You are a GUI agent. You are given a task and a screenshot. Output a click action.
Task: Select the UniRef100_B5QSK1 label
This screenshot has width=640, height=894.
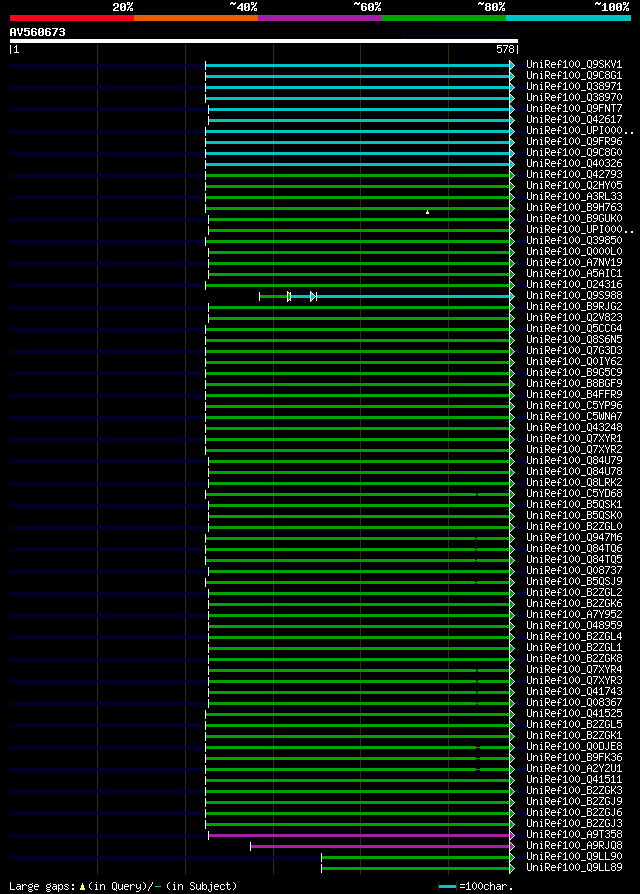574,505
